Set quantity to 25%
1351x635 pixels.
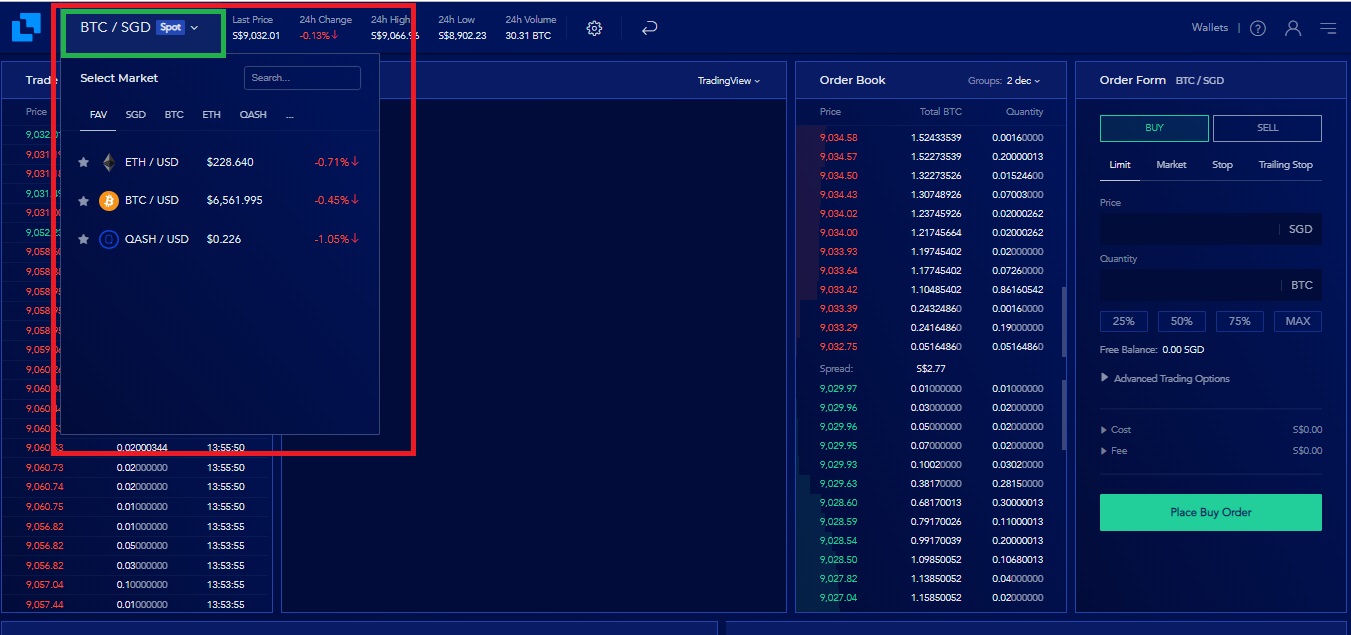coord(1123,321)
